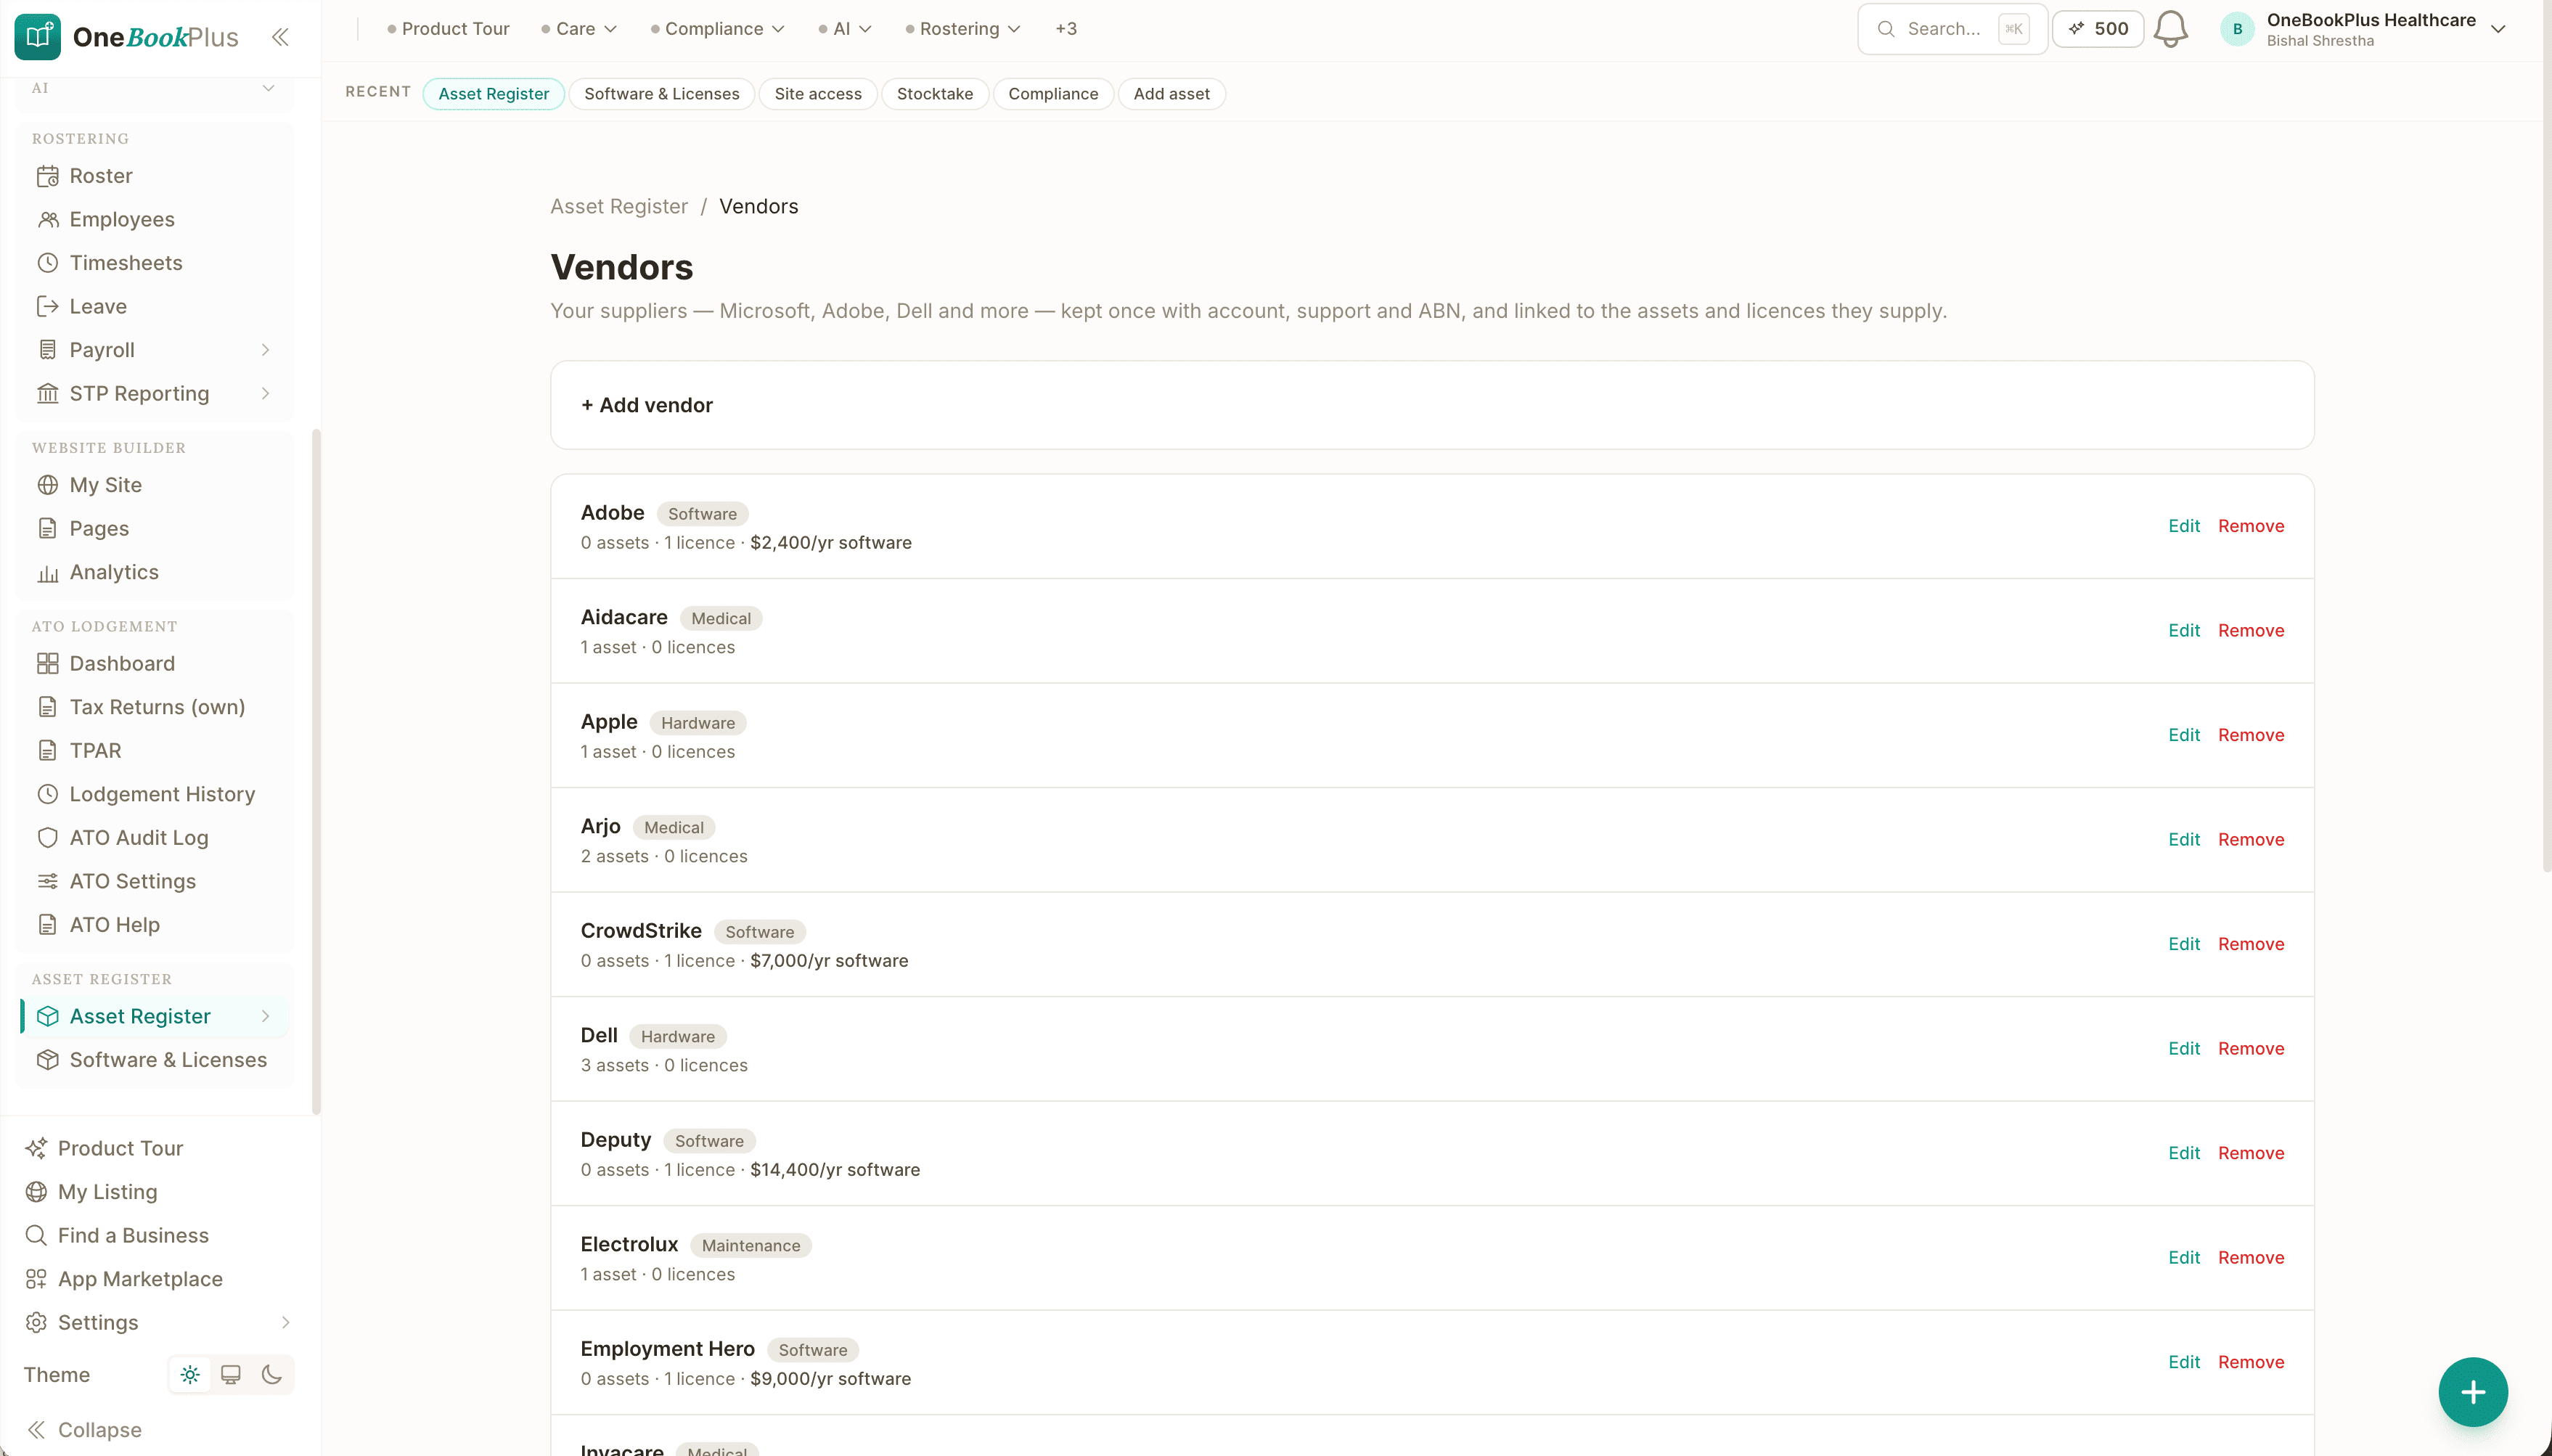The height and width of the screenshot is (1456, 2552).
Task: Click the OneBookPlus logo icon
Action: pos(38,37)
